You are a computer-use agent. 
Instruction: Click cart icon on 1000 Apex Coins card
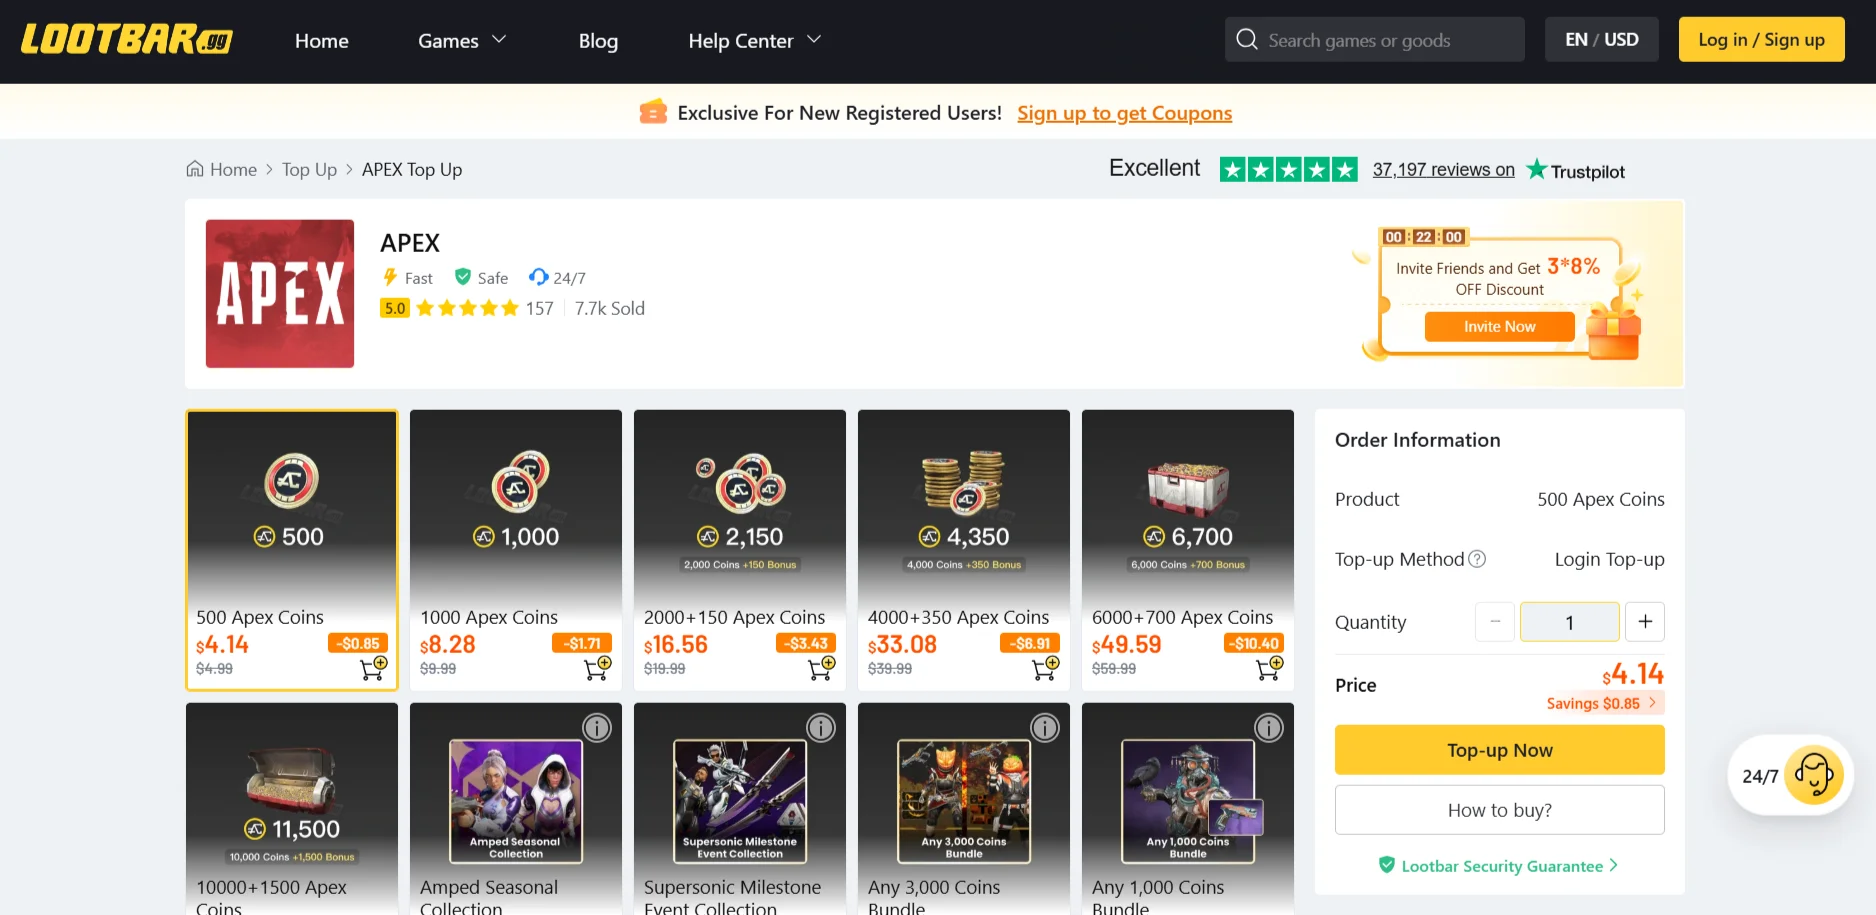tap(596, 668)
